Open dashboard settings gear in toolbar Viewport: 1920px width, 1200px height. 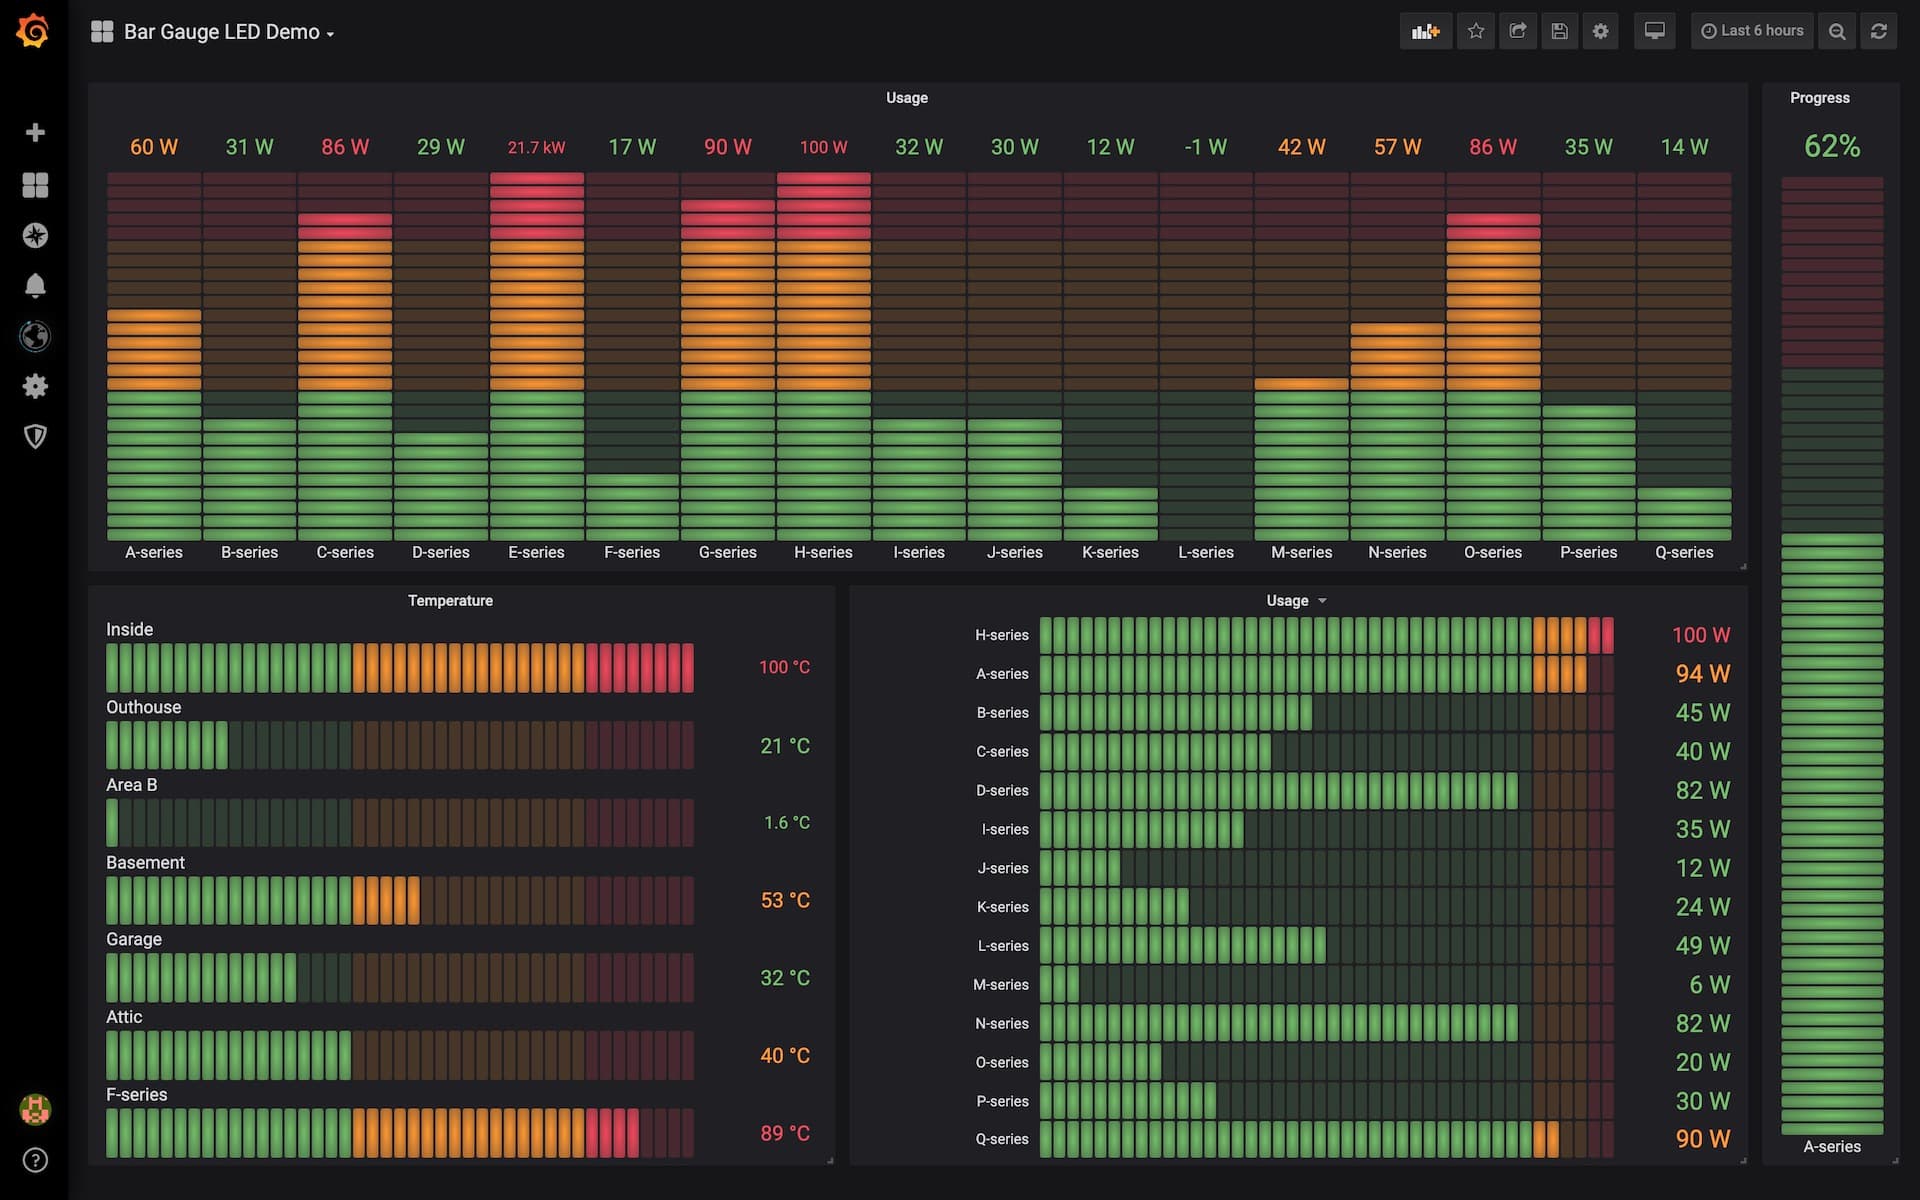1600,31
